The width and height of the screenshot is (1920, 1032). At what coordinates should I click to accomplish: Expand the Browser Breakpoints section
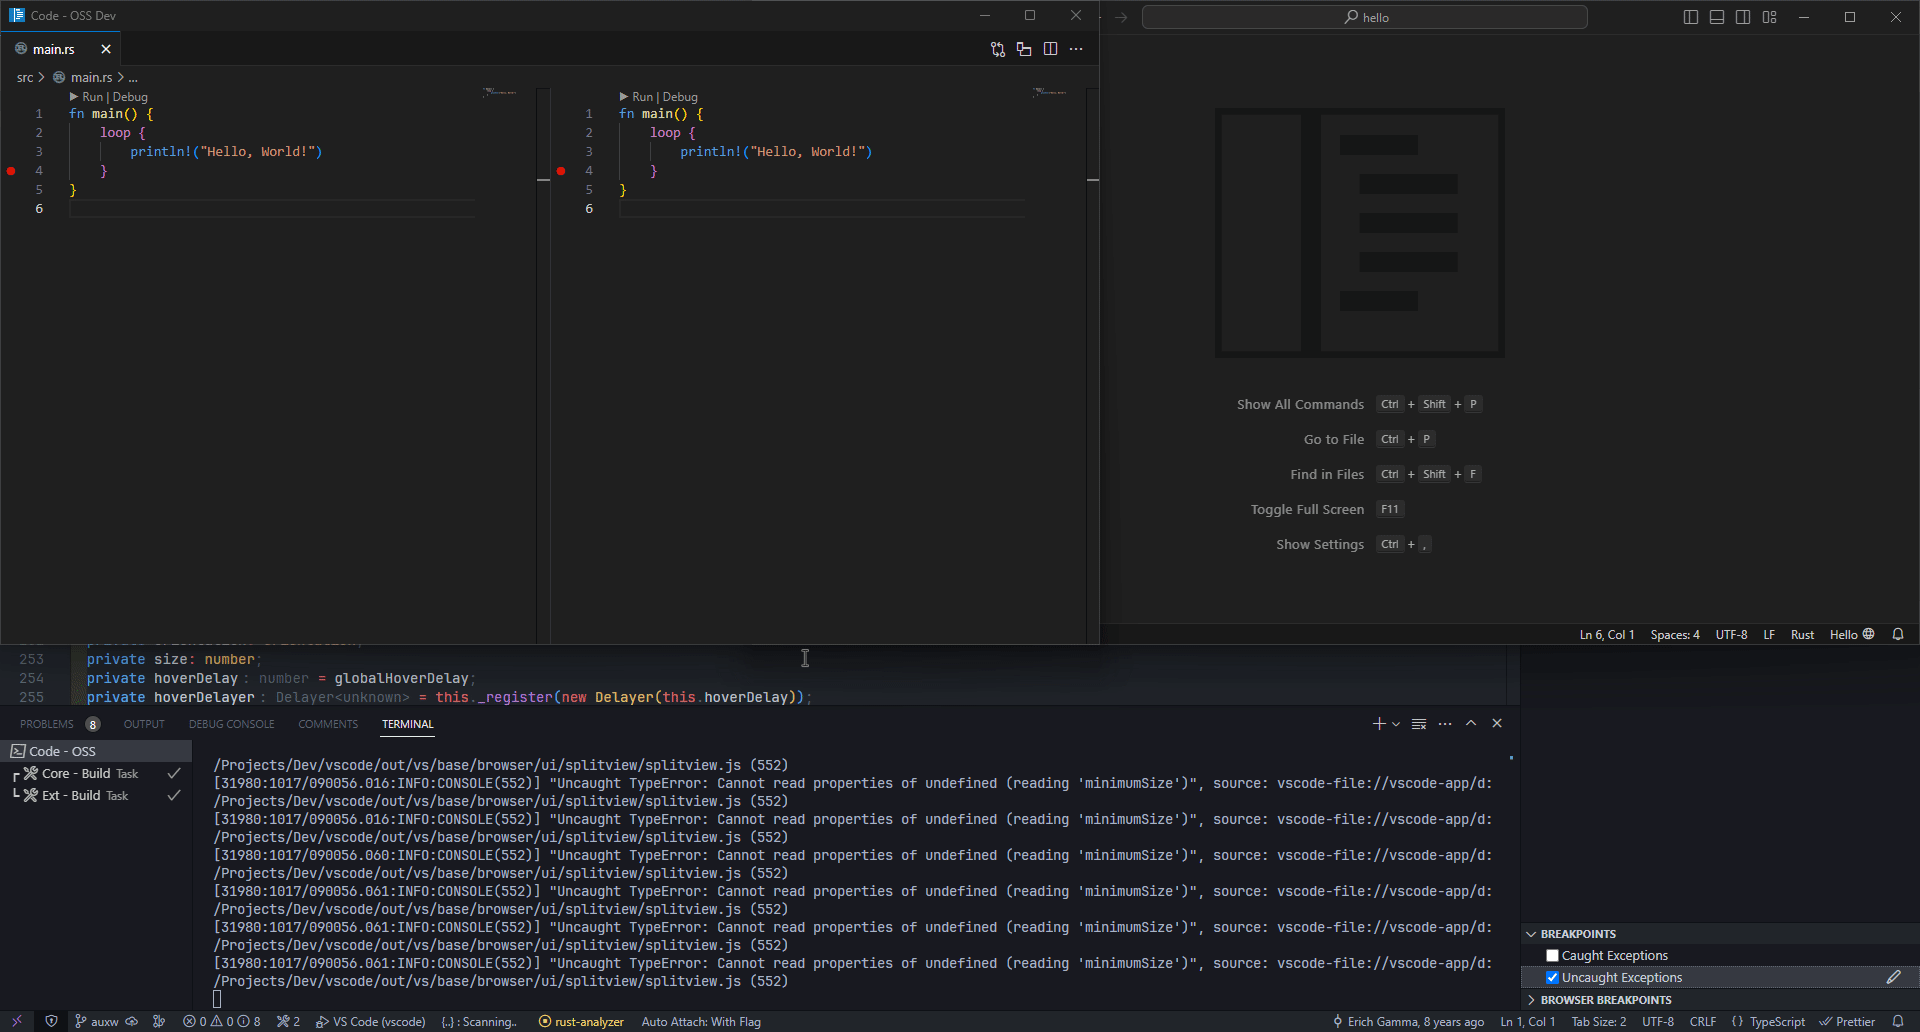click(x=1532, y=1000)
